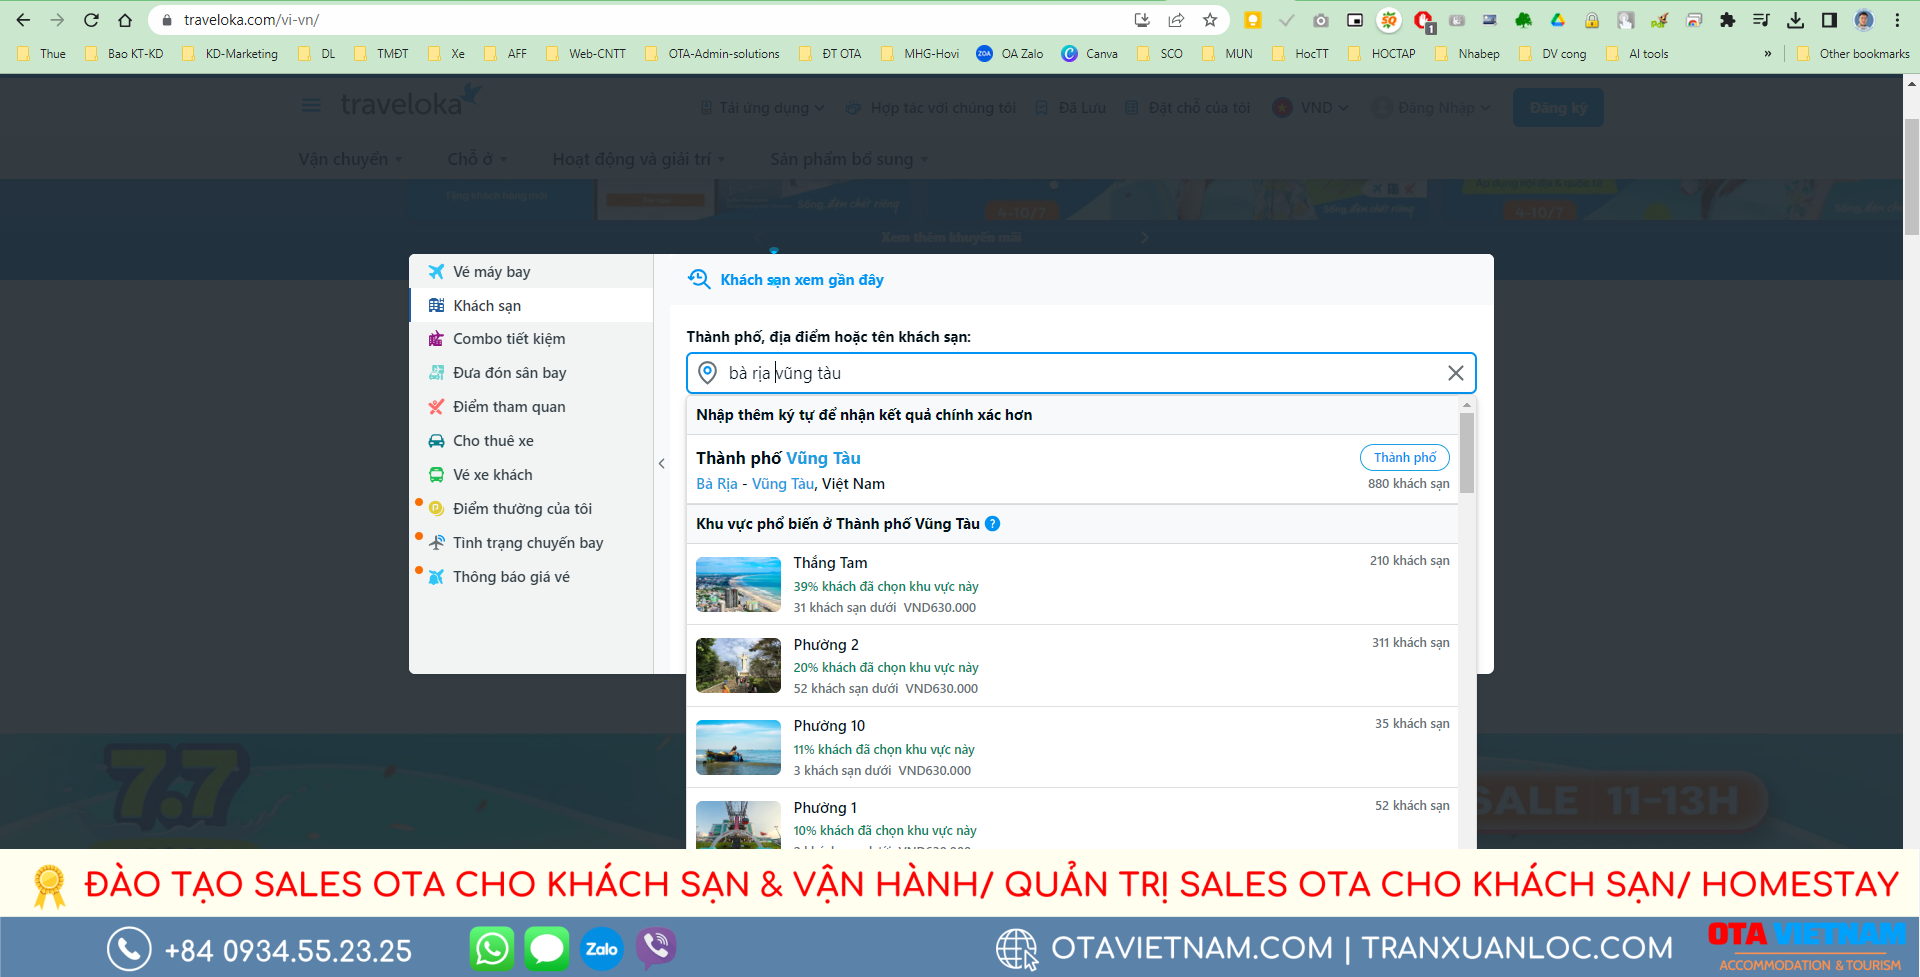Open Điểm thưởng của tôi
The width and height of the screenshot is (1920, 977).
pyautogui.click(x=531, y=509)
